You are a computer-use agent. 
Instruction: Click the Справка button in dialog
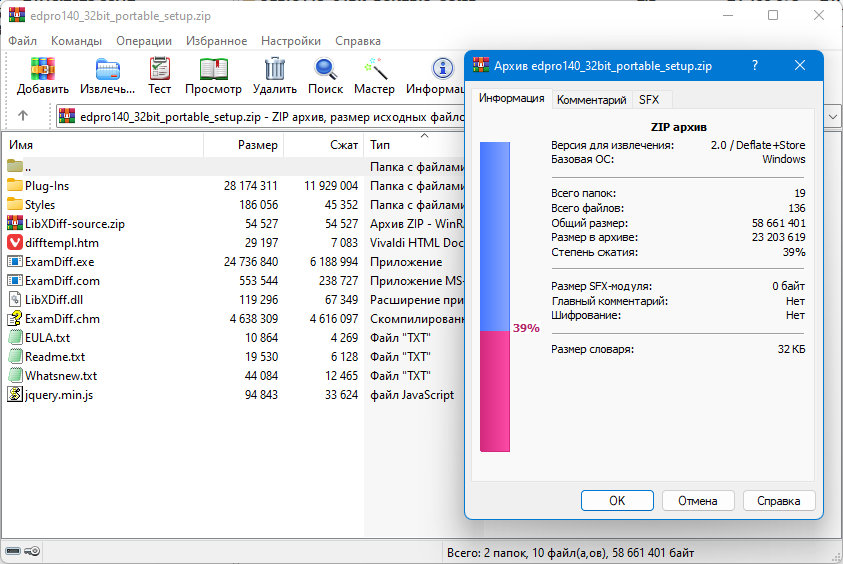[x=778, y=501]
